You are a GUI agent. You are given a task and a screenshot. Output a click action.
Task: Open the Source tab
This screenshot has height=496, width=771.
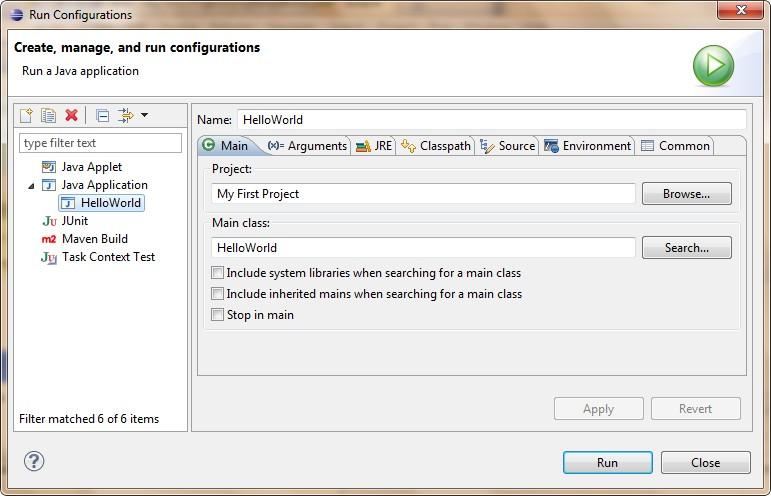[x=507, y=146]
